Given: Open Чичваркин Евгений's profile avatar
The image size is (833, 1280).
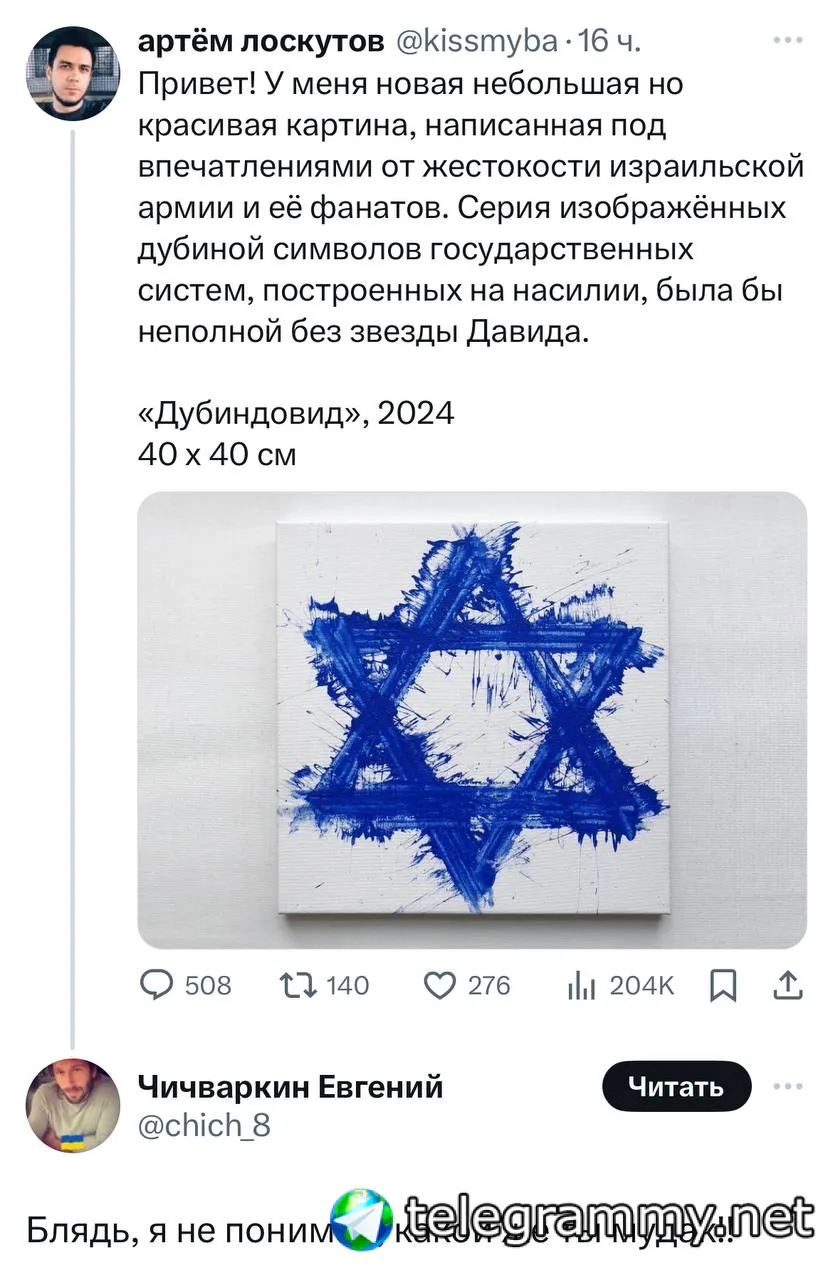Looking at the screenshot, I should click(x=73, y=1106).
